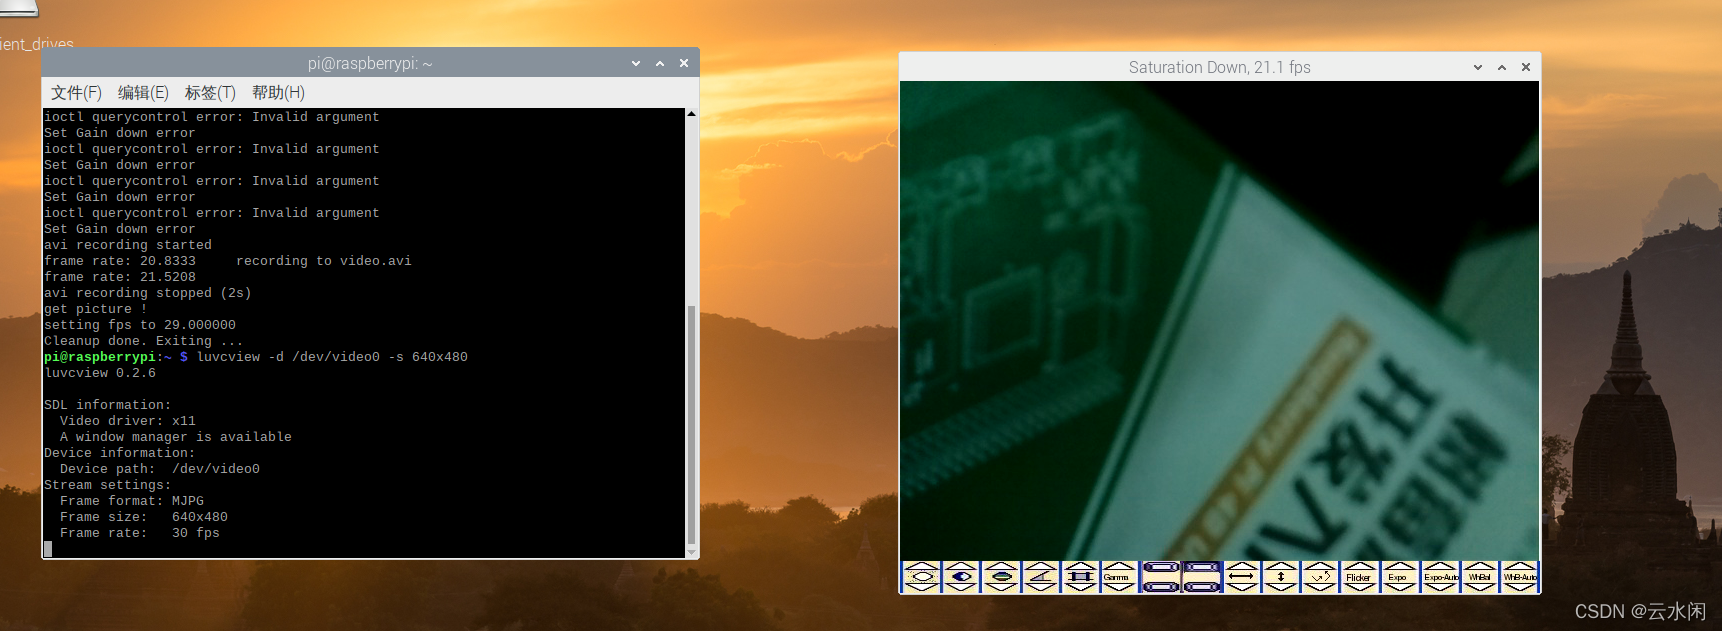
Task: Click the up triangle above Gamma
Action: coord(1119,566)
